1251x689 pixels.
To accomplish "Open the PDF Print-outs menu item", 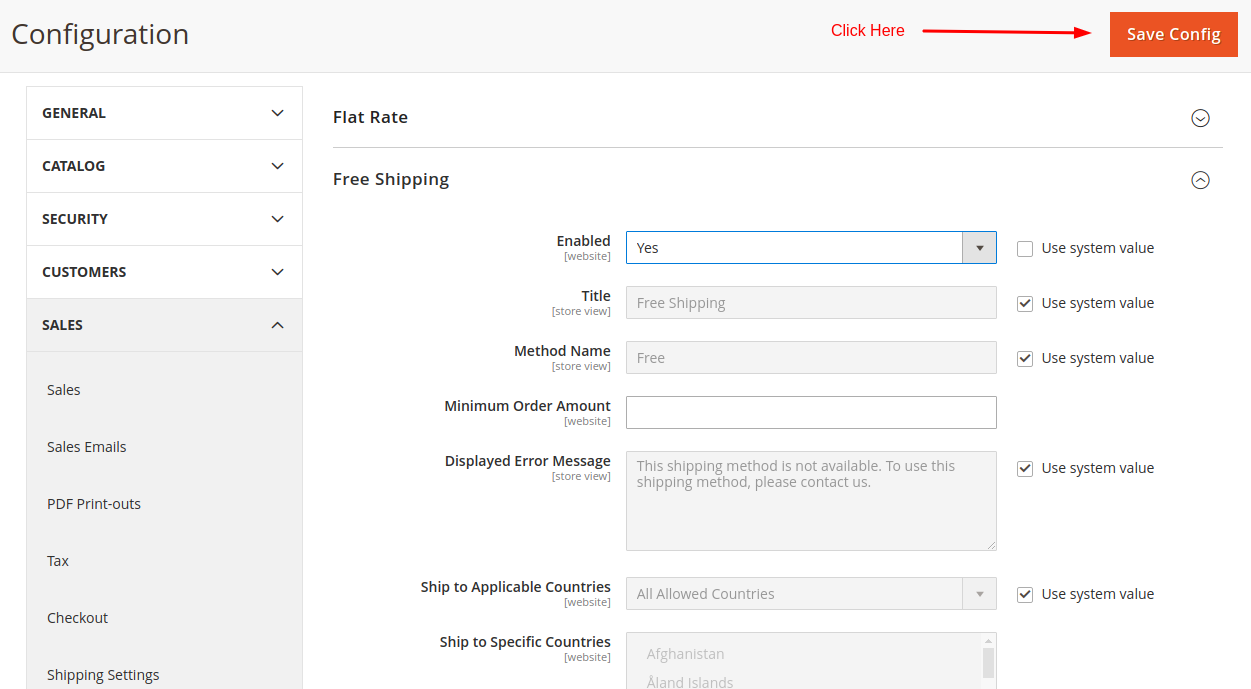I will click(x=94, y=504).
